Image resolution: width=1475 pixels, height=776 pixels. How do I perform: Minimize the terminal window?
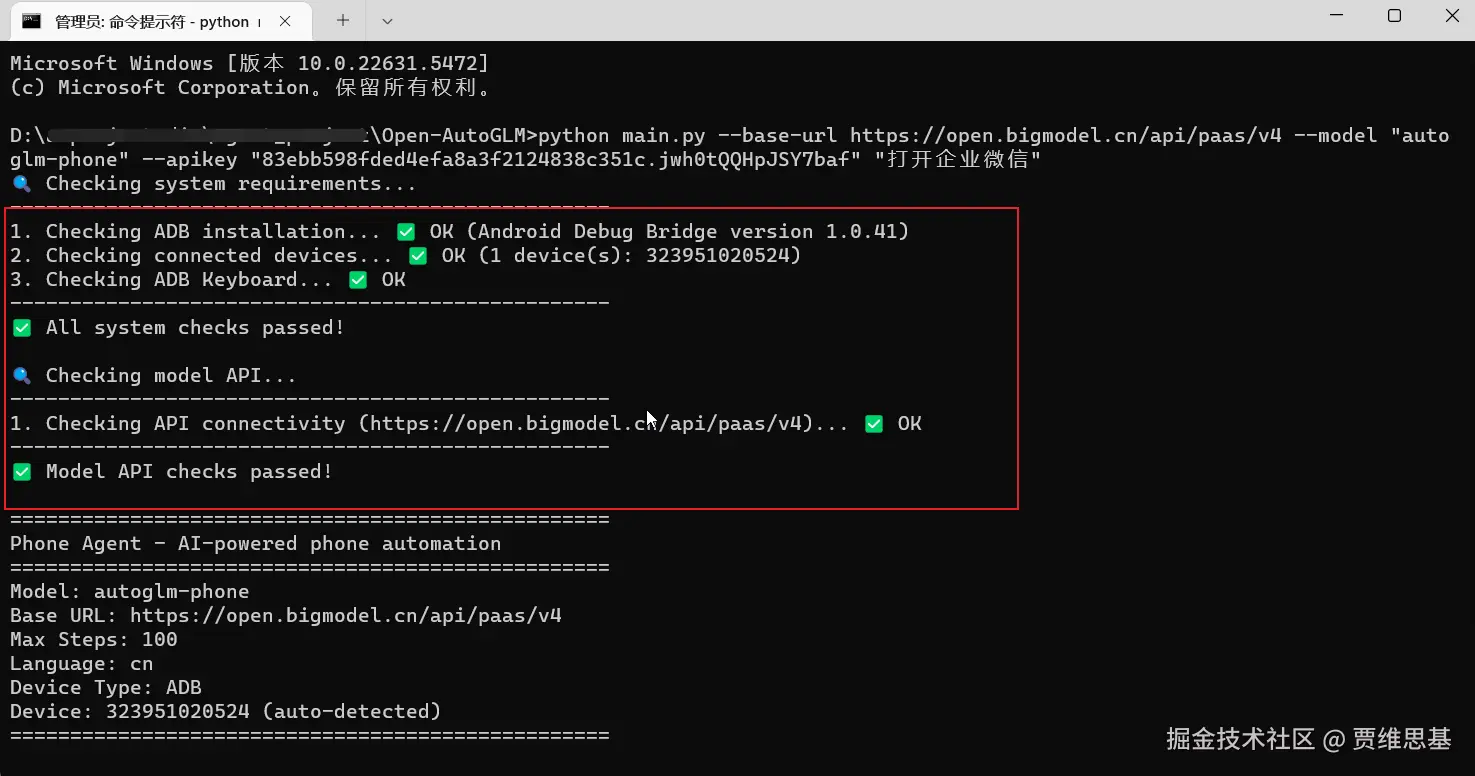click(1336, 16)
